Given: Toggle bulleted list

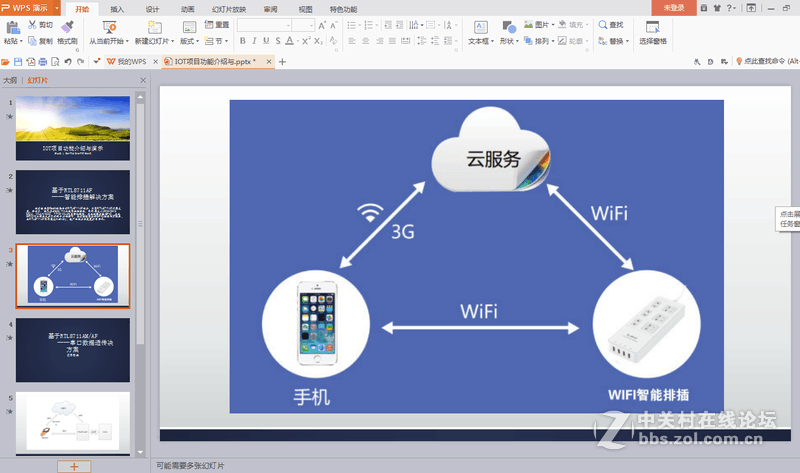Looking at the screenshot, I should point(352,25).
